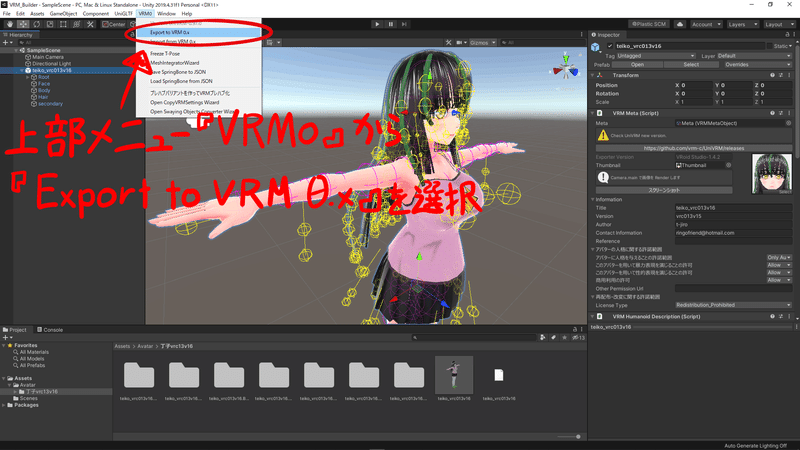Open VRM Meta component options menu icon

[x=789, y=113]
